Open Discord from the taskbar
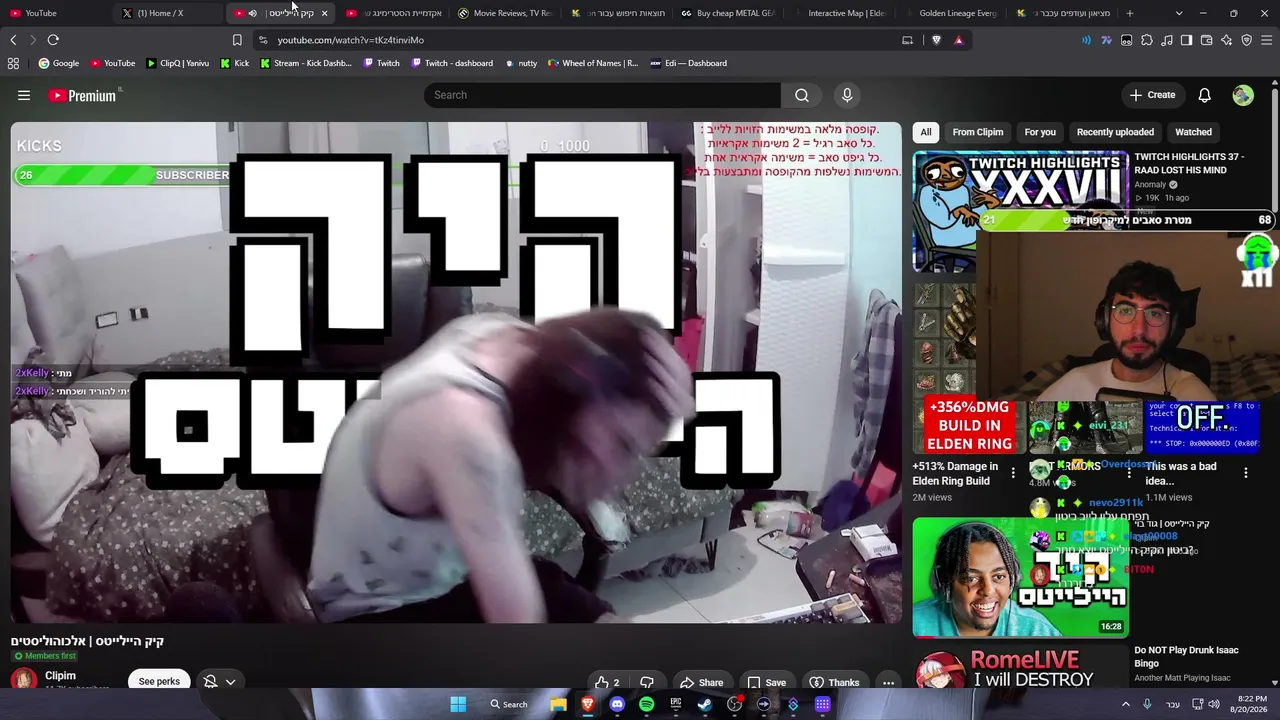Screen dimensions: 1280x720 pos(617,704)
